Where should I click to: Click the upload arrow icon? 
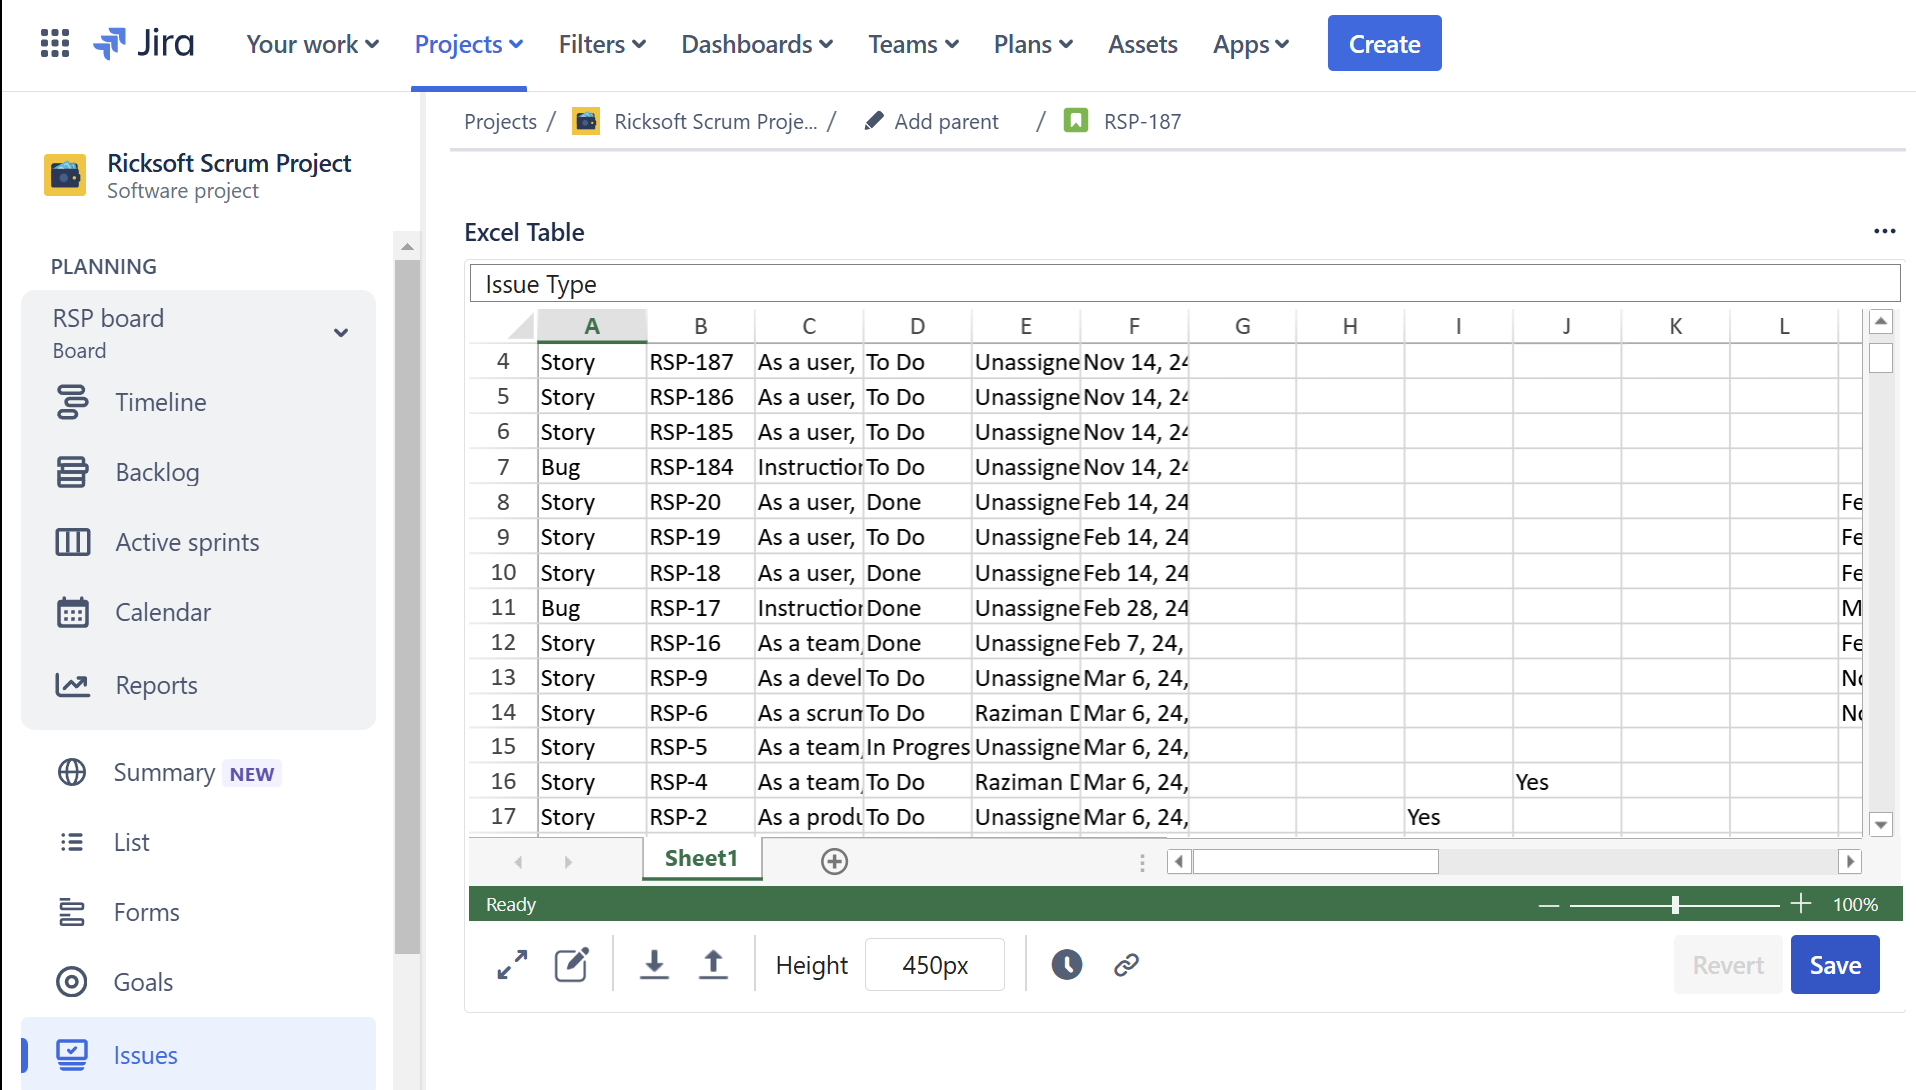(x=713, y=965)
